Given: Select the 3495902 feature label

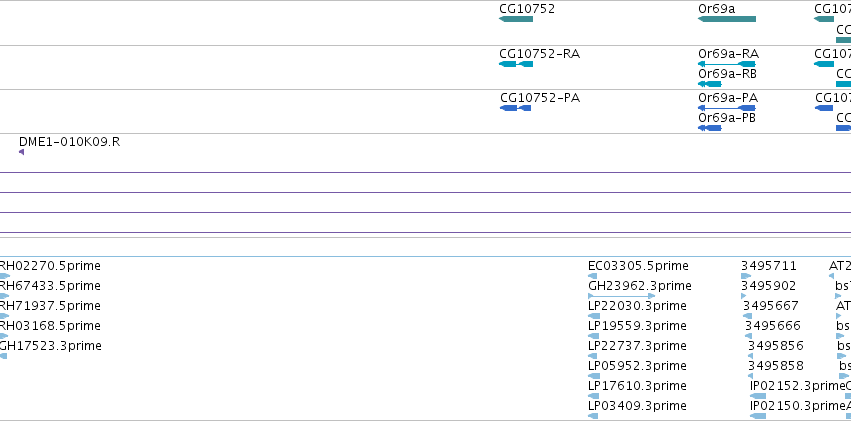Looking at the screenshot, I should pos(769,286).
